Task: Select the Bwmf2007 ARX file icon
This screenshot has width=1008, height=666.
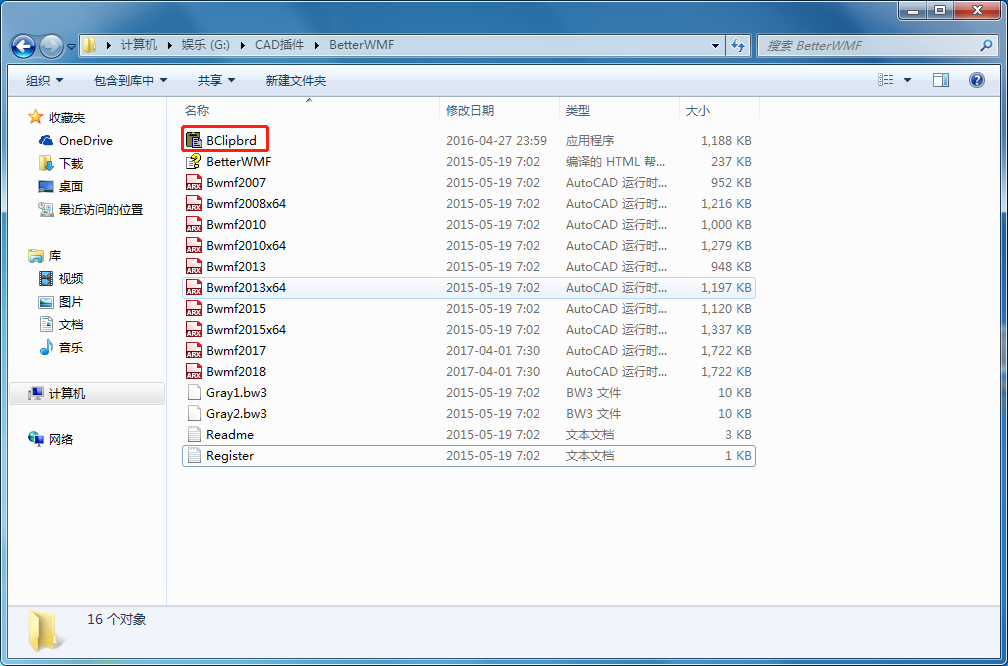Action: tap(194, 183)
